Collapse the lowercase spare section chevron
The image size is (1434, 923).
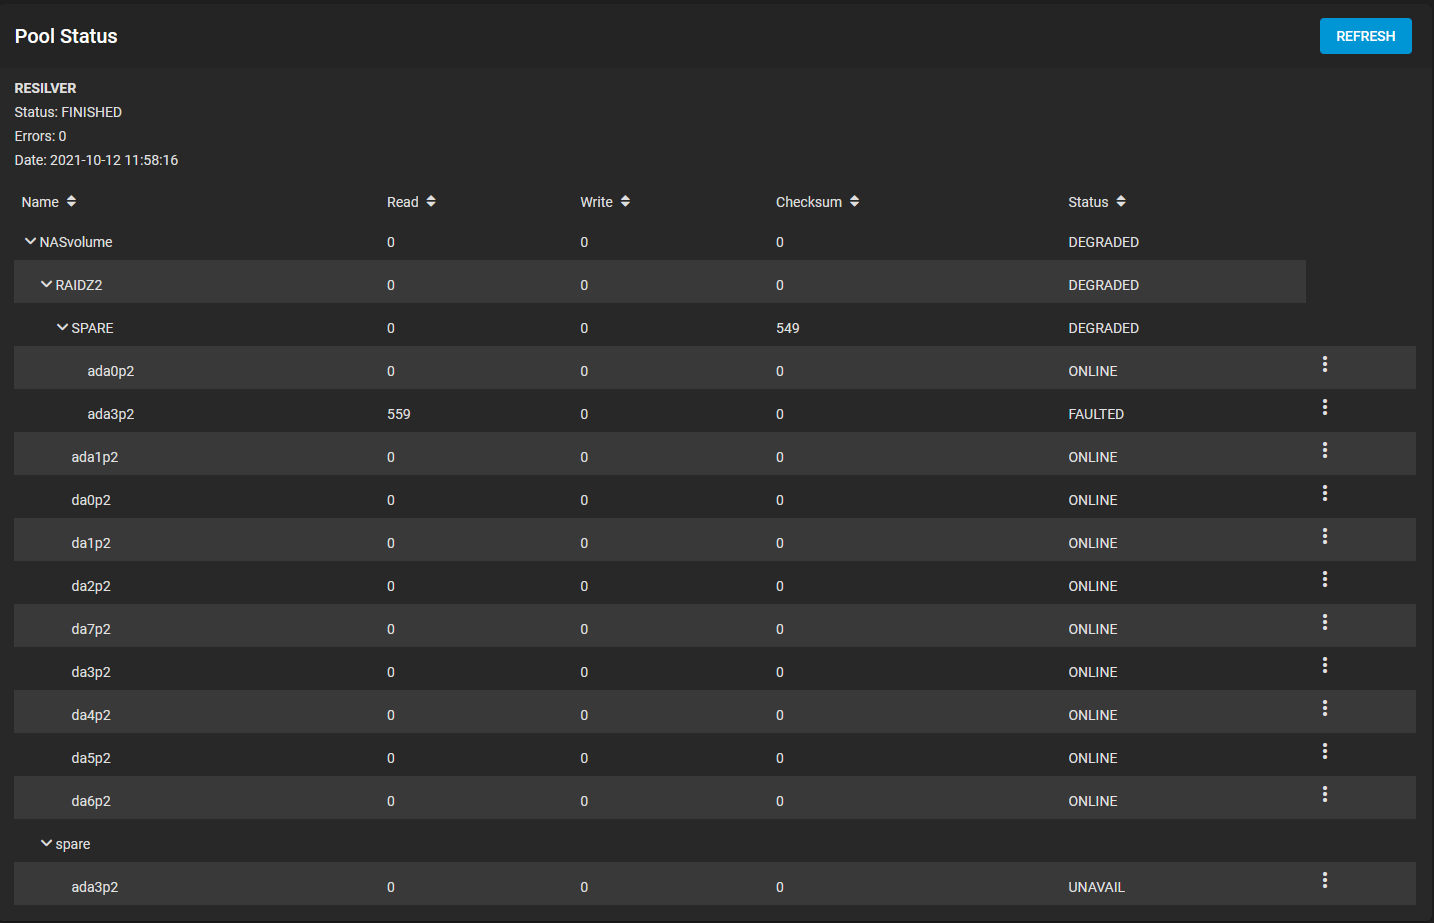[46, 844]
